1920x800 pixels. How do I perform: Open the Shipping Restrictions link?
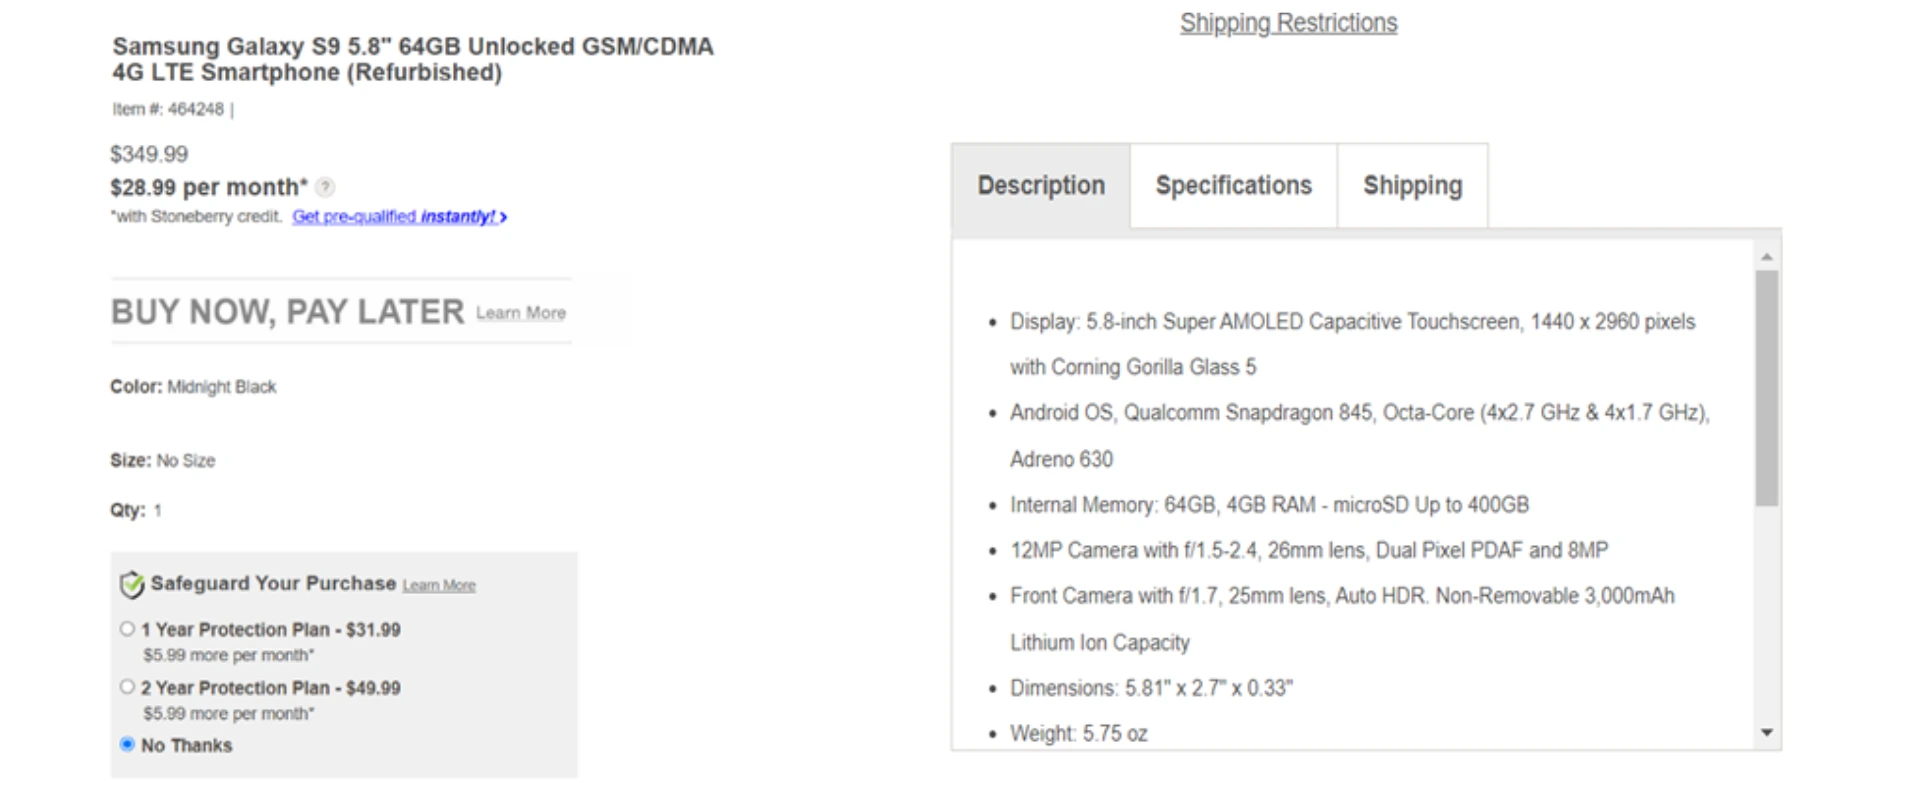(x=1288, y=22)
